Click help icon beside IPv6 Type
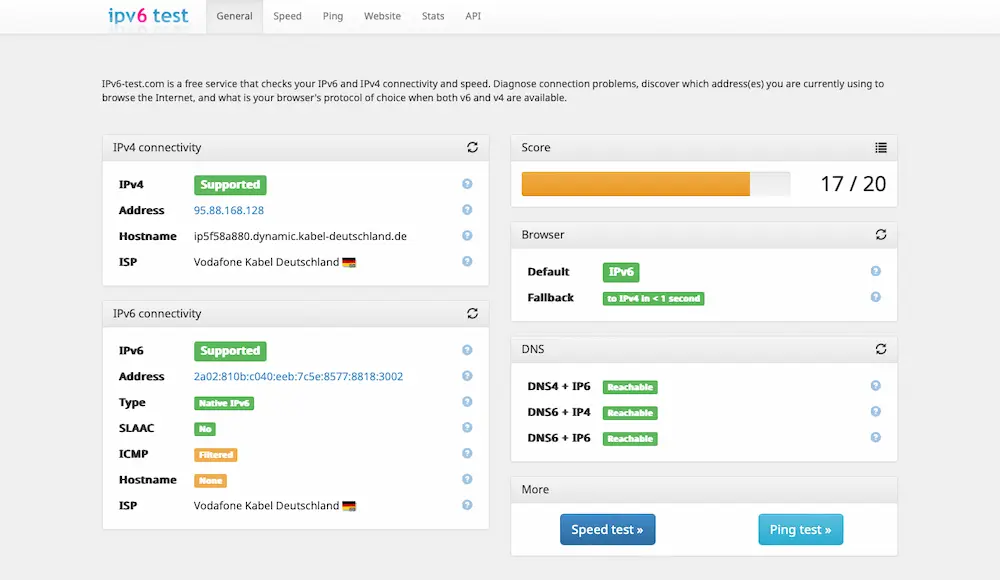Viewport: 1000px width, 580px height. pos(467,402)
